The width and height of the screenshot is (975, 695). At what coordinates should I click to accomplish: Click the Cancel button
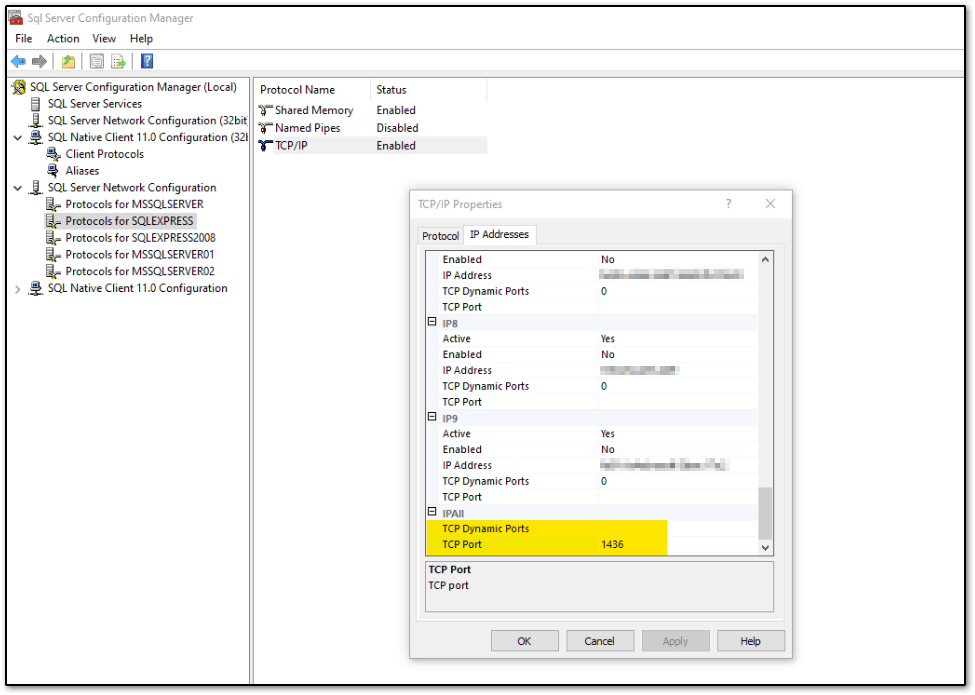599,641
